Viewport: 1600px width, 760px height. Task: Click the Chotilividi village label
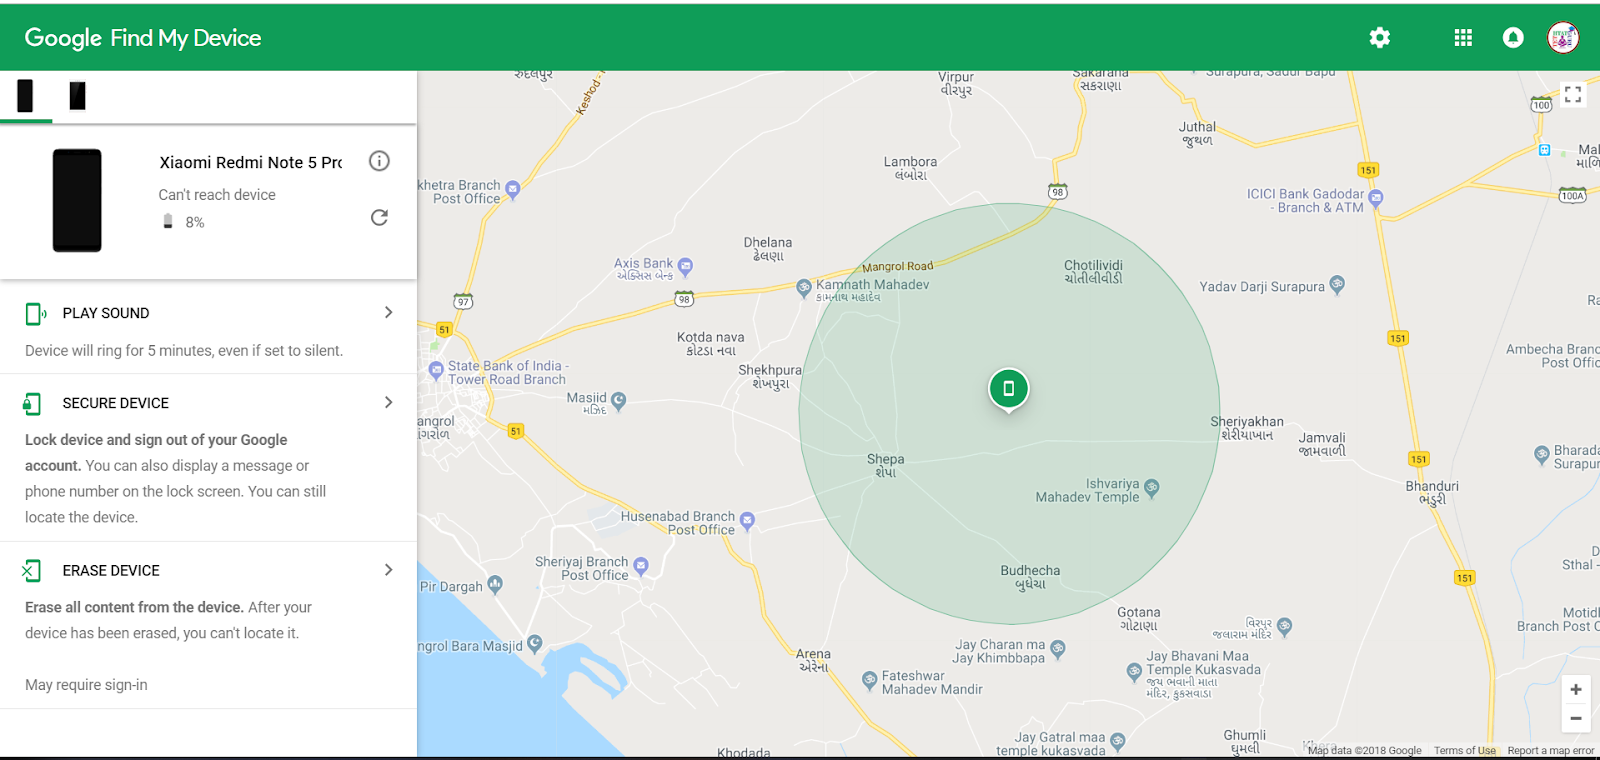click(1093, 272)
